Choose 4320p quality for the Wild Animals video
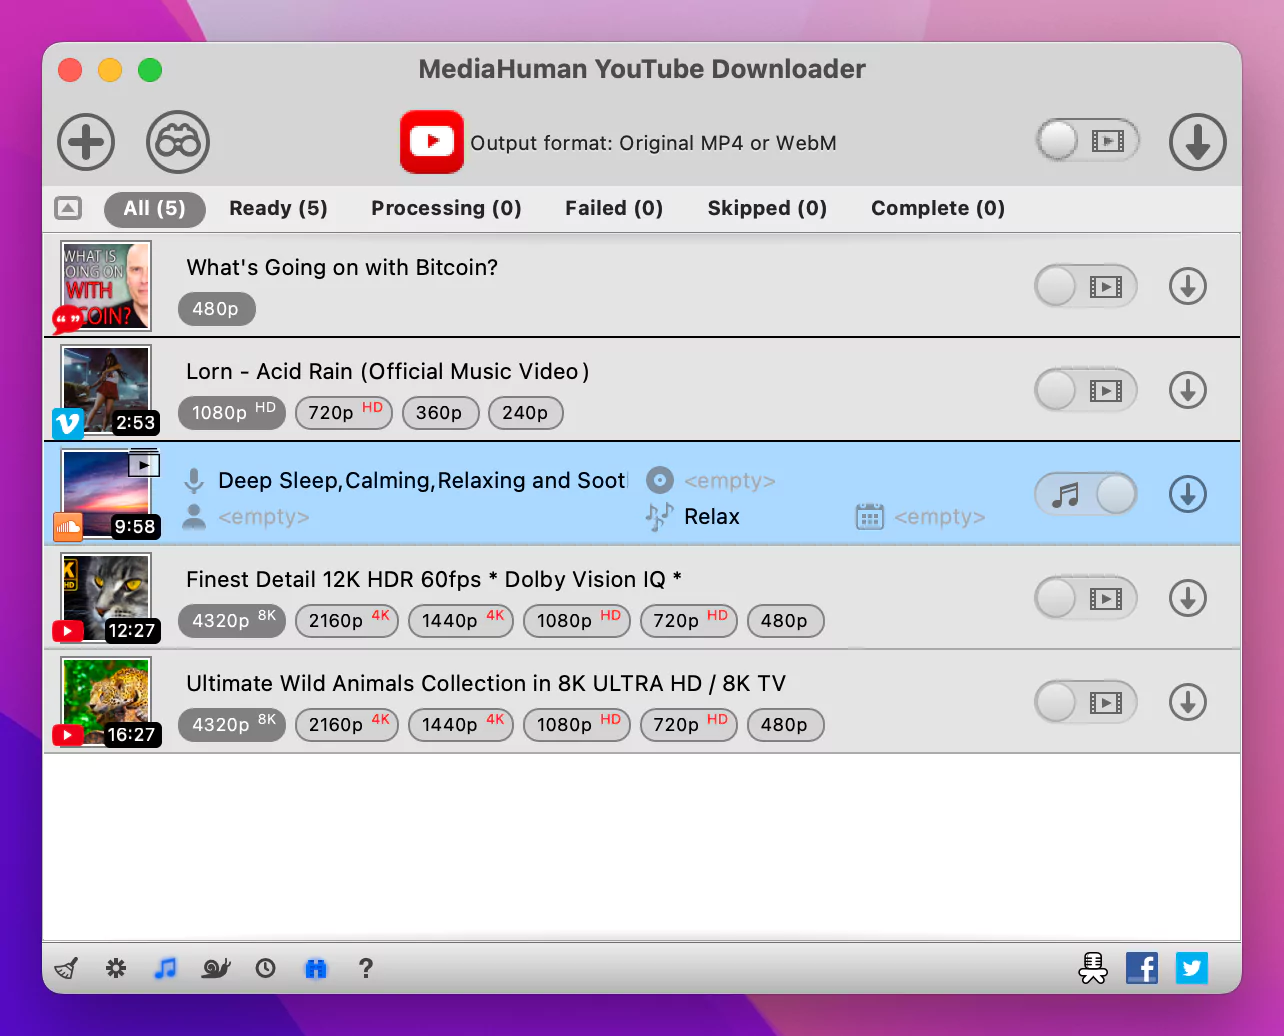Viewport: 1284px width, 1036px height. point(231,725)
